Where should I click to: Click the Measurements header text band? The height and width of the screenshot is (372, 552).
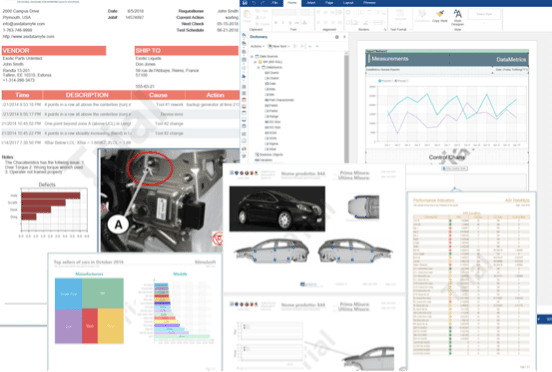(390, 59)
